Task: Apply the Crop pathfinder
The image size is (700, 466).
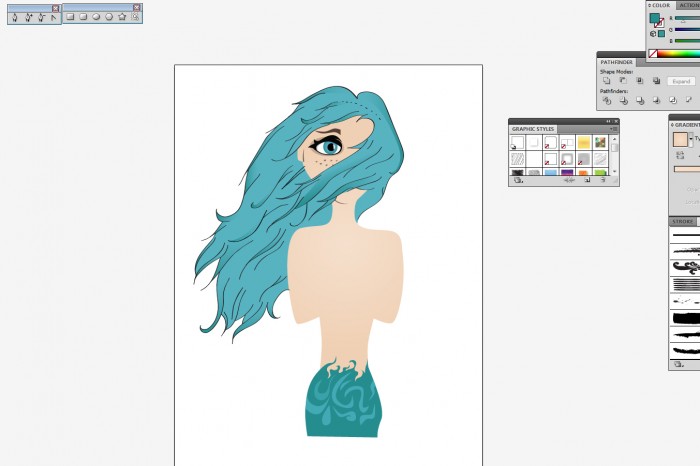Action: pos(656,100)
